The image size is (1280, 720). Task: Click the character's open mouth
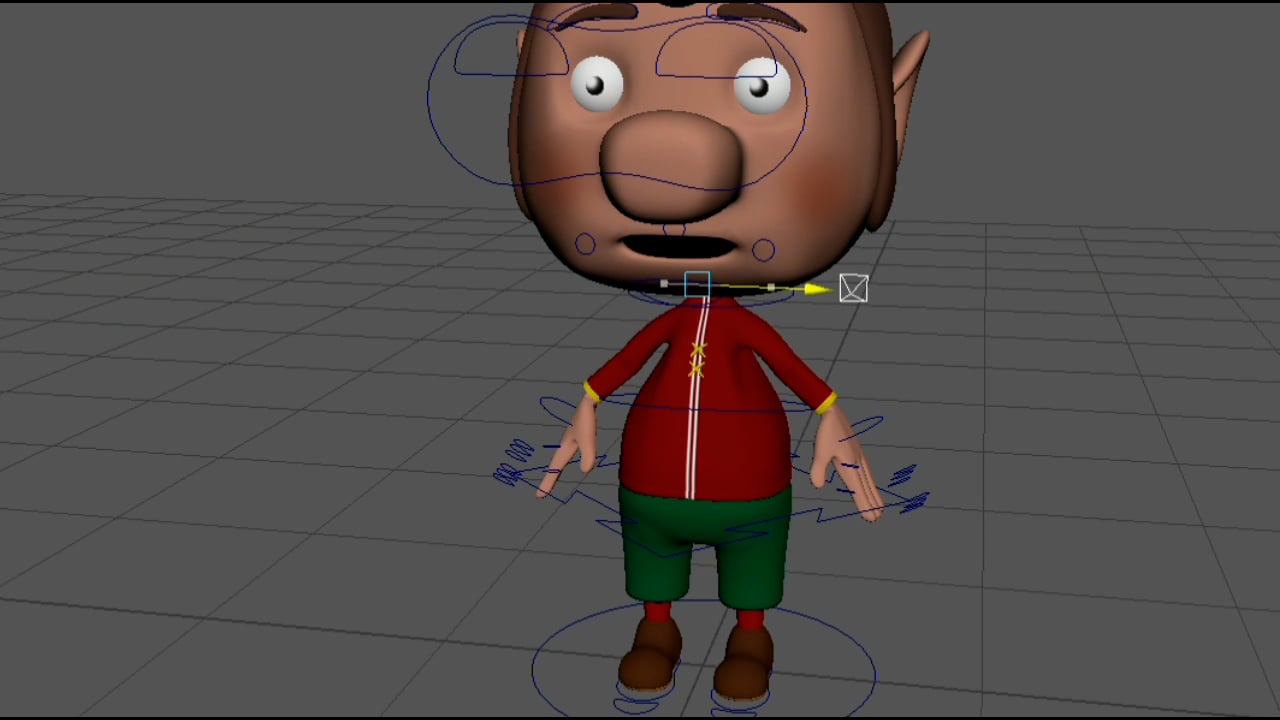coord(680,247)
